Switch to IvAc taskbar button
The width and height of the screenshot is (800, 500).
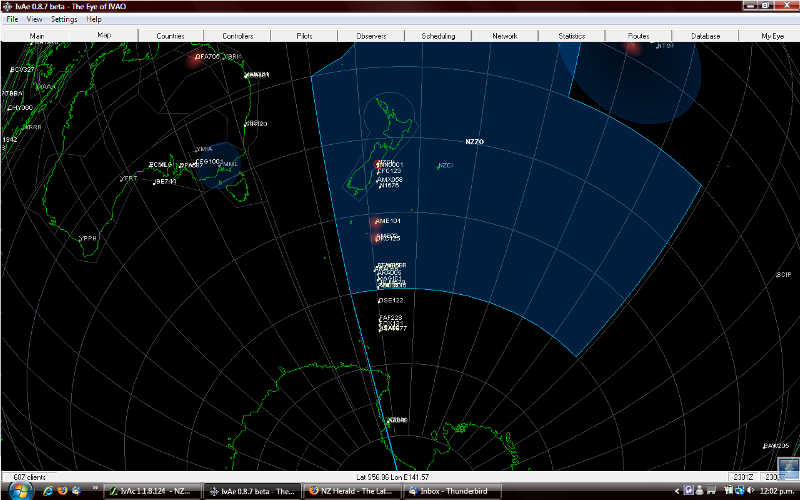coord(152,491)
